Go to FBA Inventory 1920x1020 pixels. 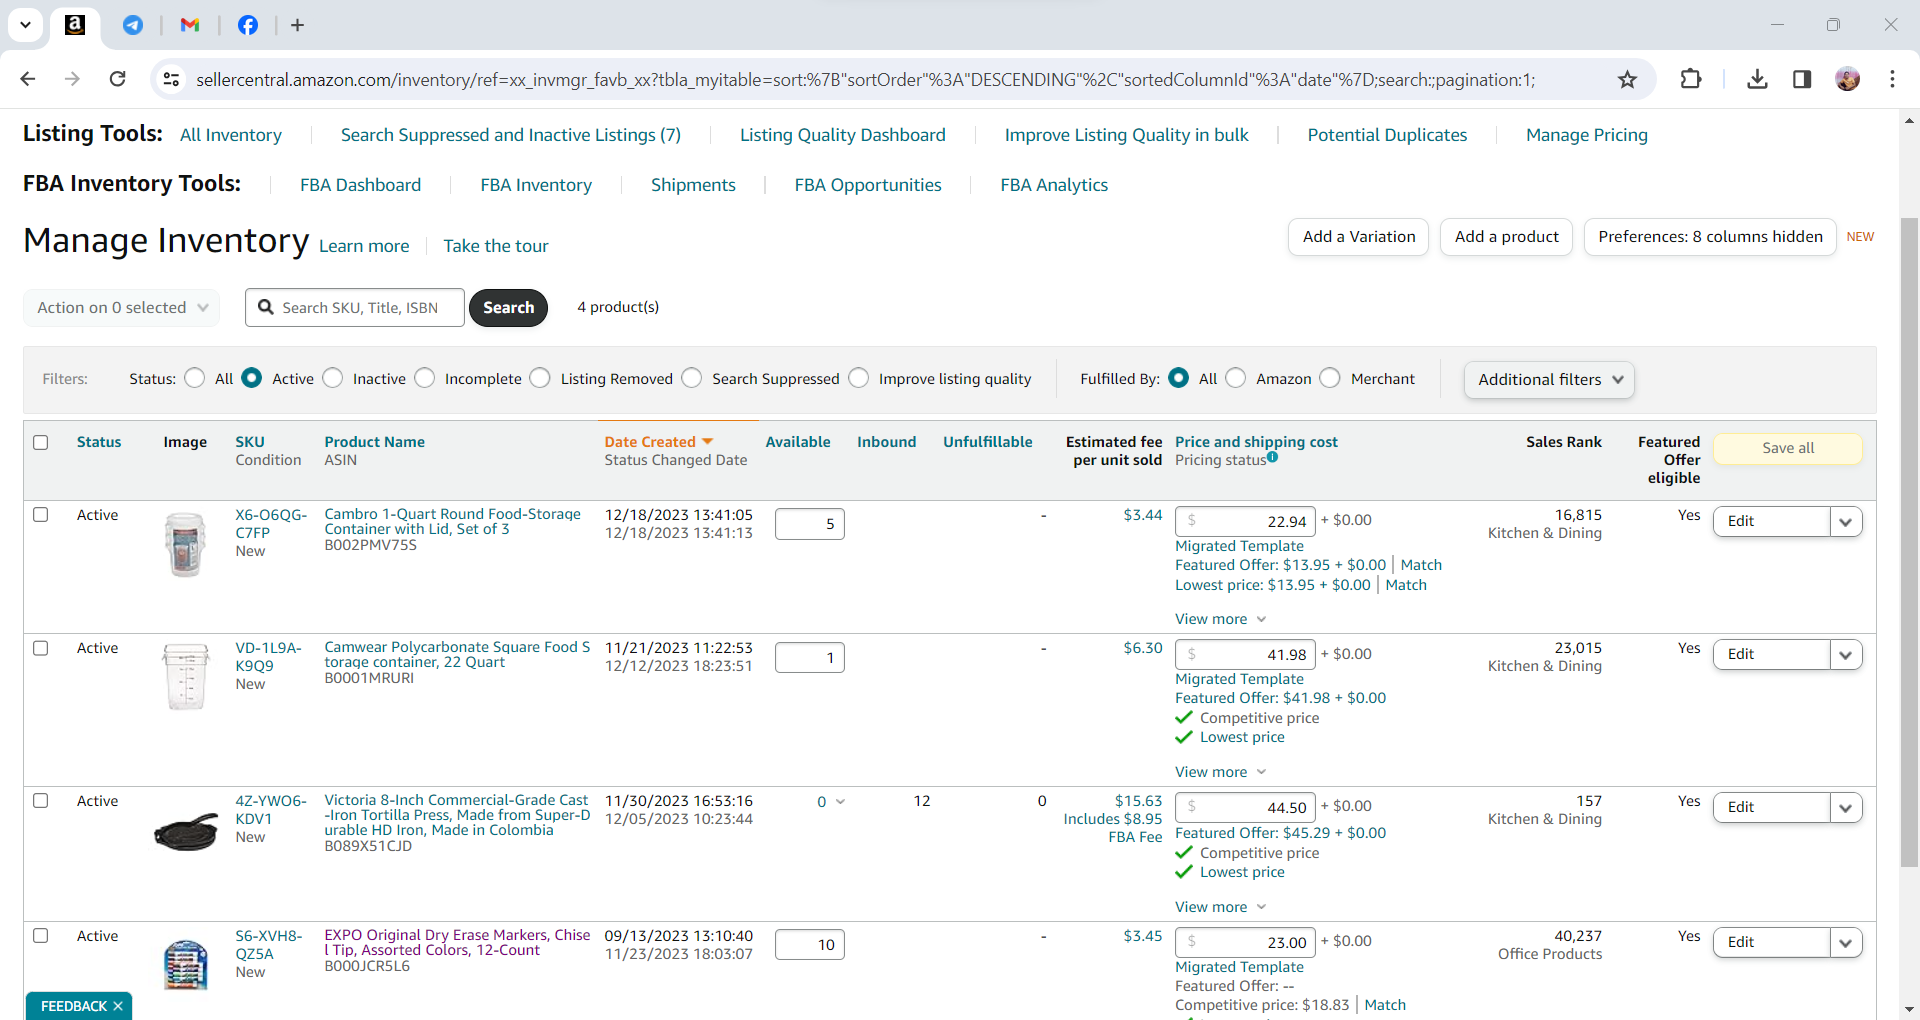(536, 185)
